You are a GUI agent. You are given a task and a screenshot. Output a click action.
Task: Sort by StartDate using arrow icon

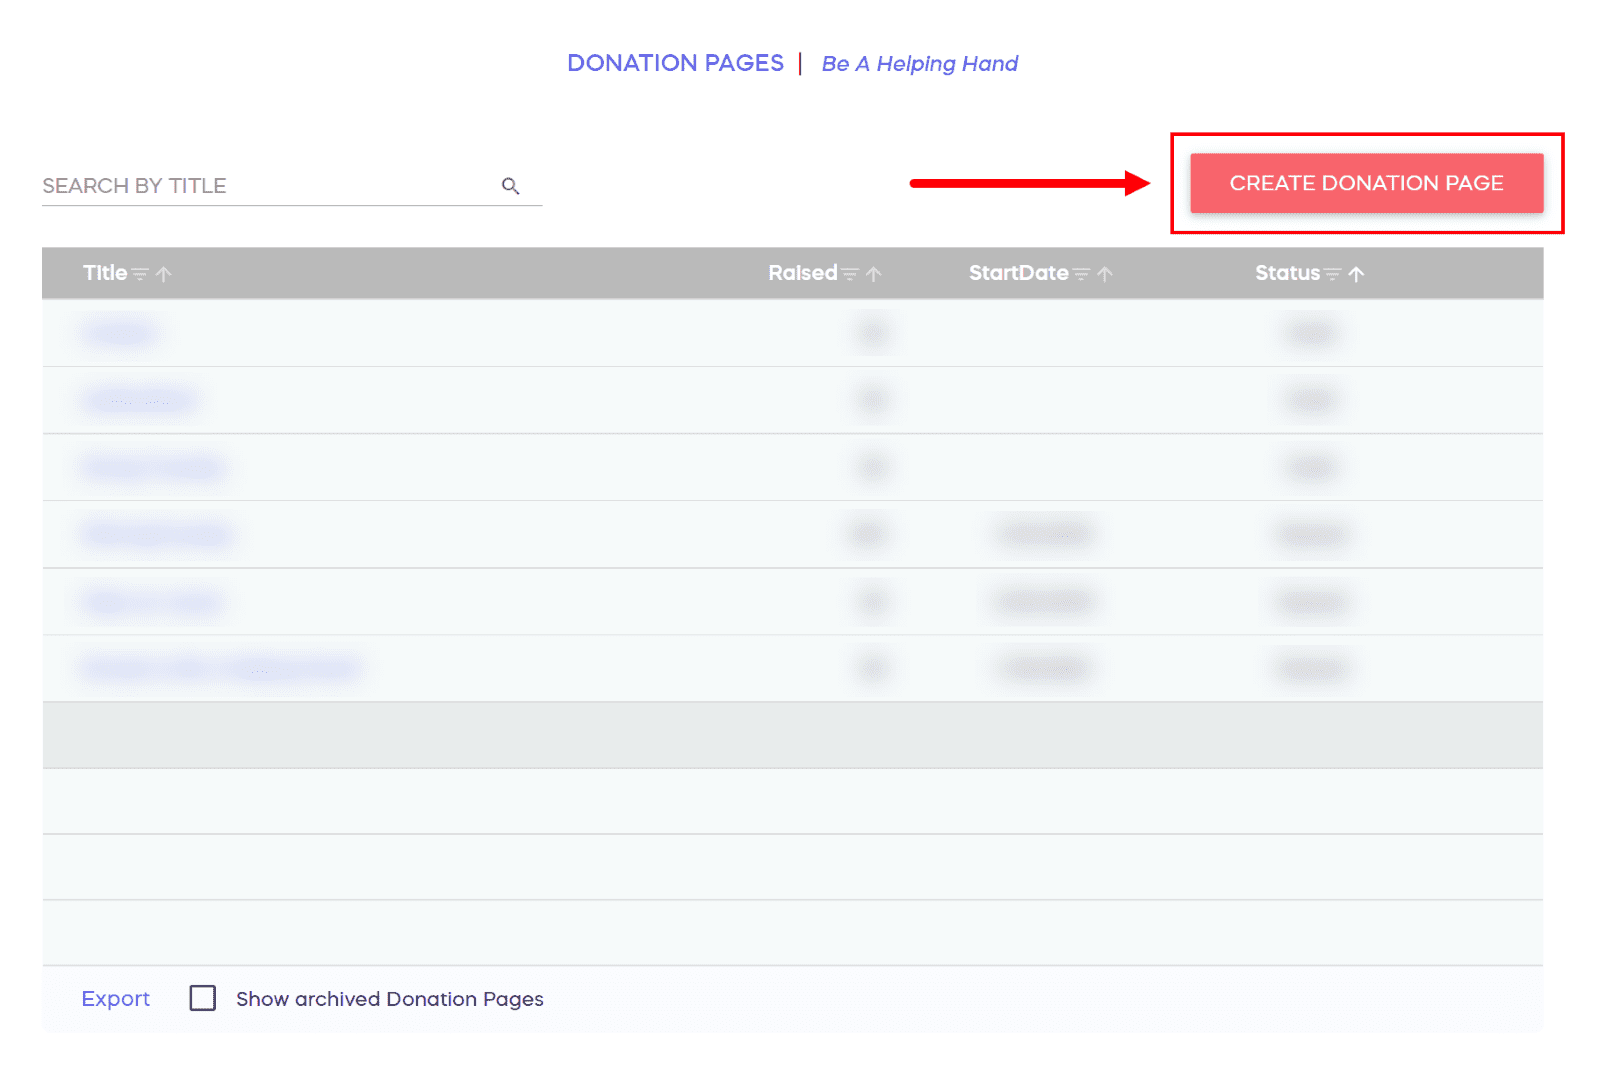tap(1105, 274)
